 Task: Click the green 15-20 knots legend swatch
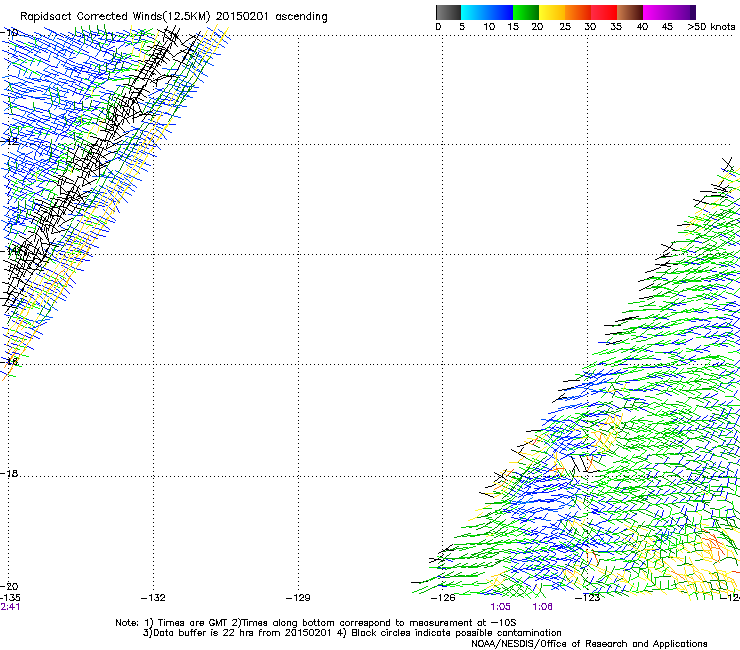(526, 12)
